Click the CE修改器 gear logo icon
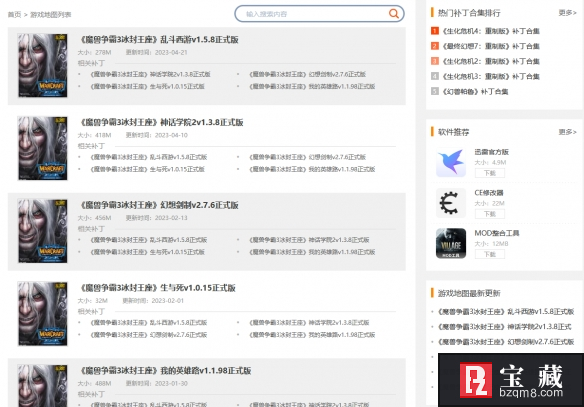Screen dimensions: 584x407 click(x=451, y=203)
